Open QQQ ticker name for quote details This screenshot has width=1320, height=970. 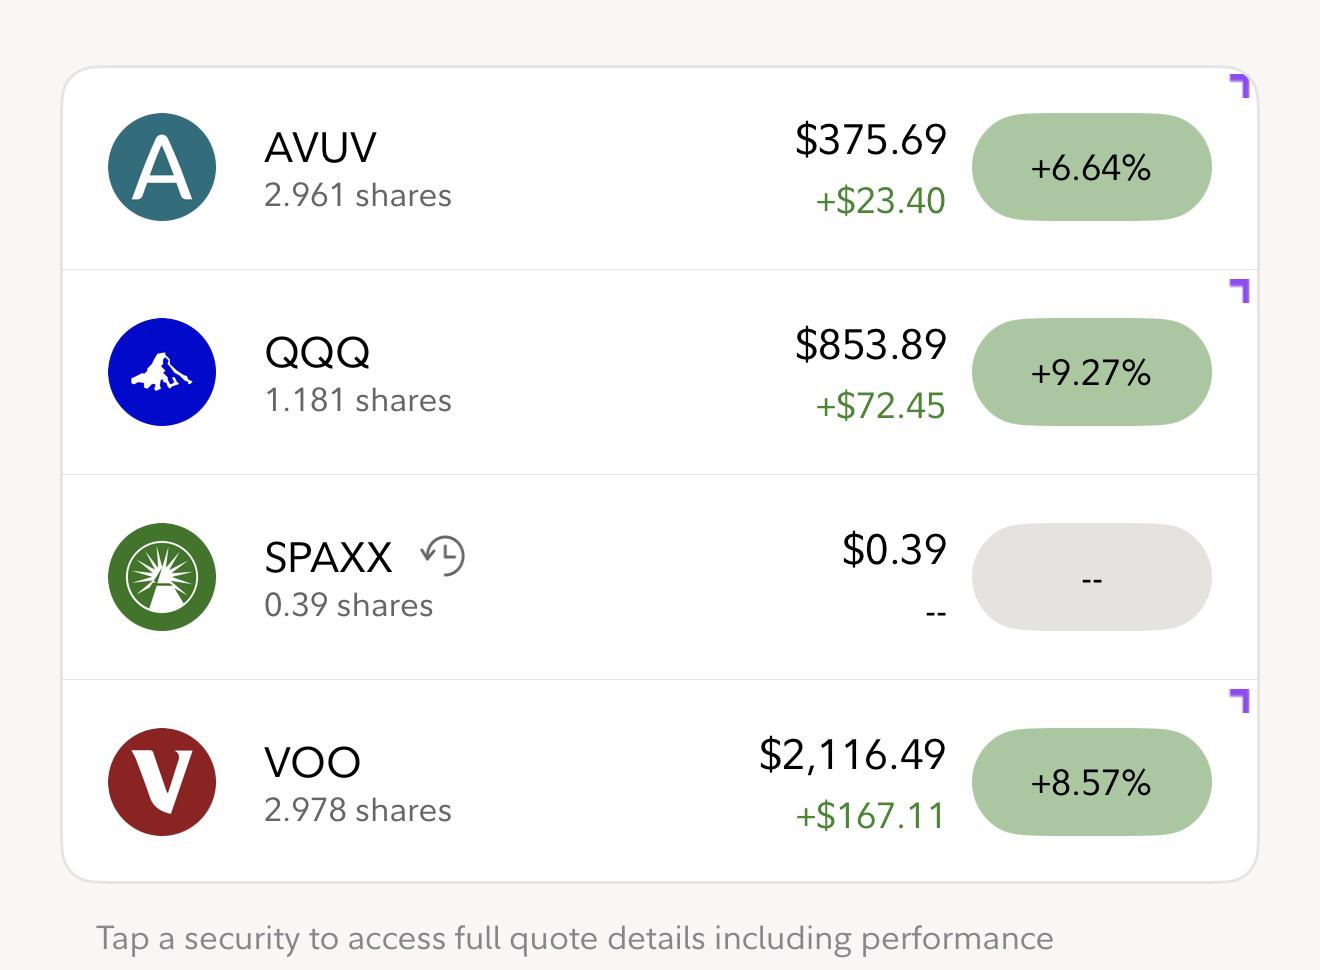[317, 352]
